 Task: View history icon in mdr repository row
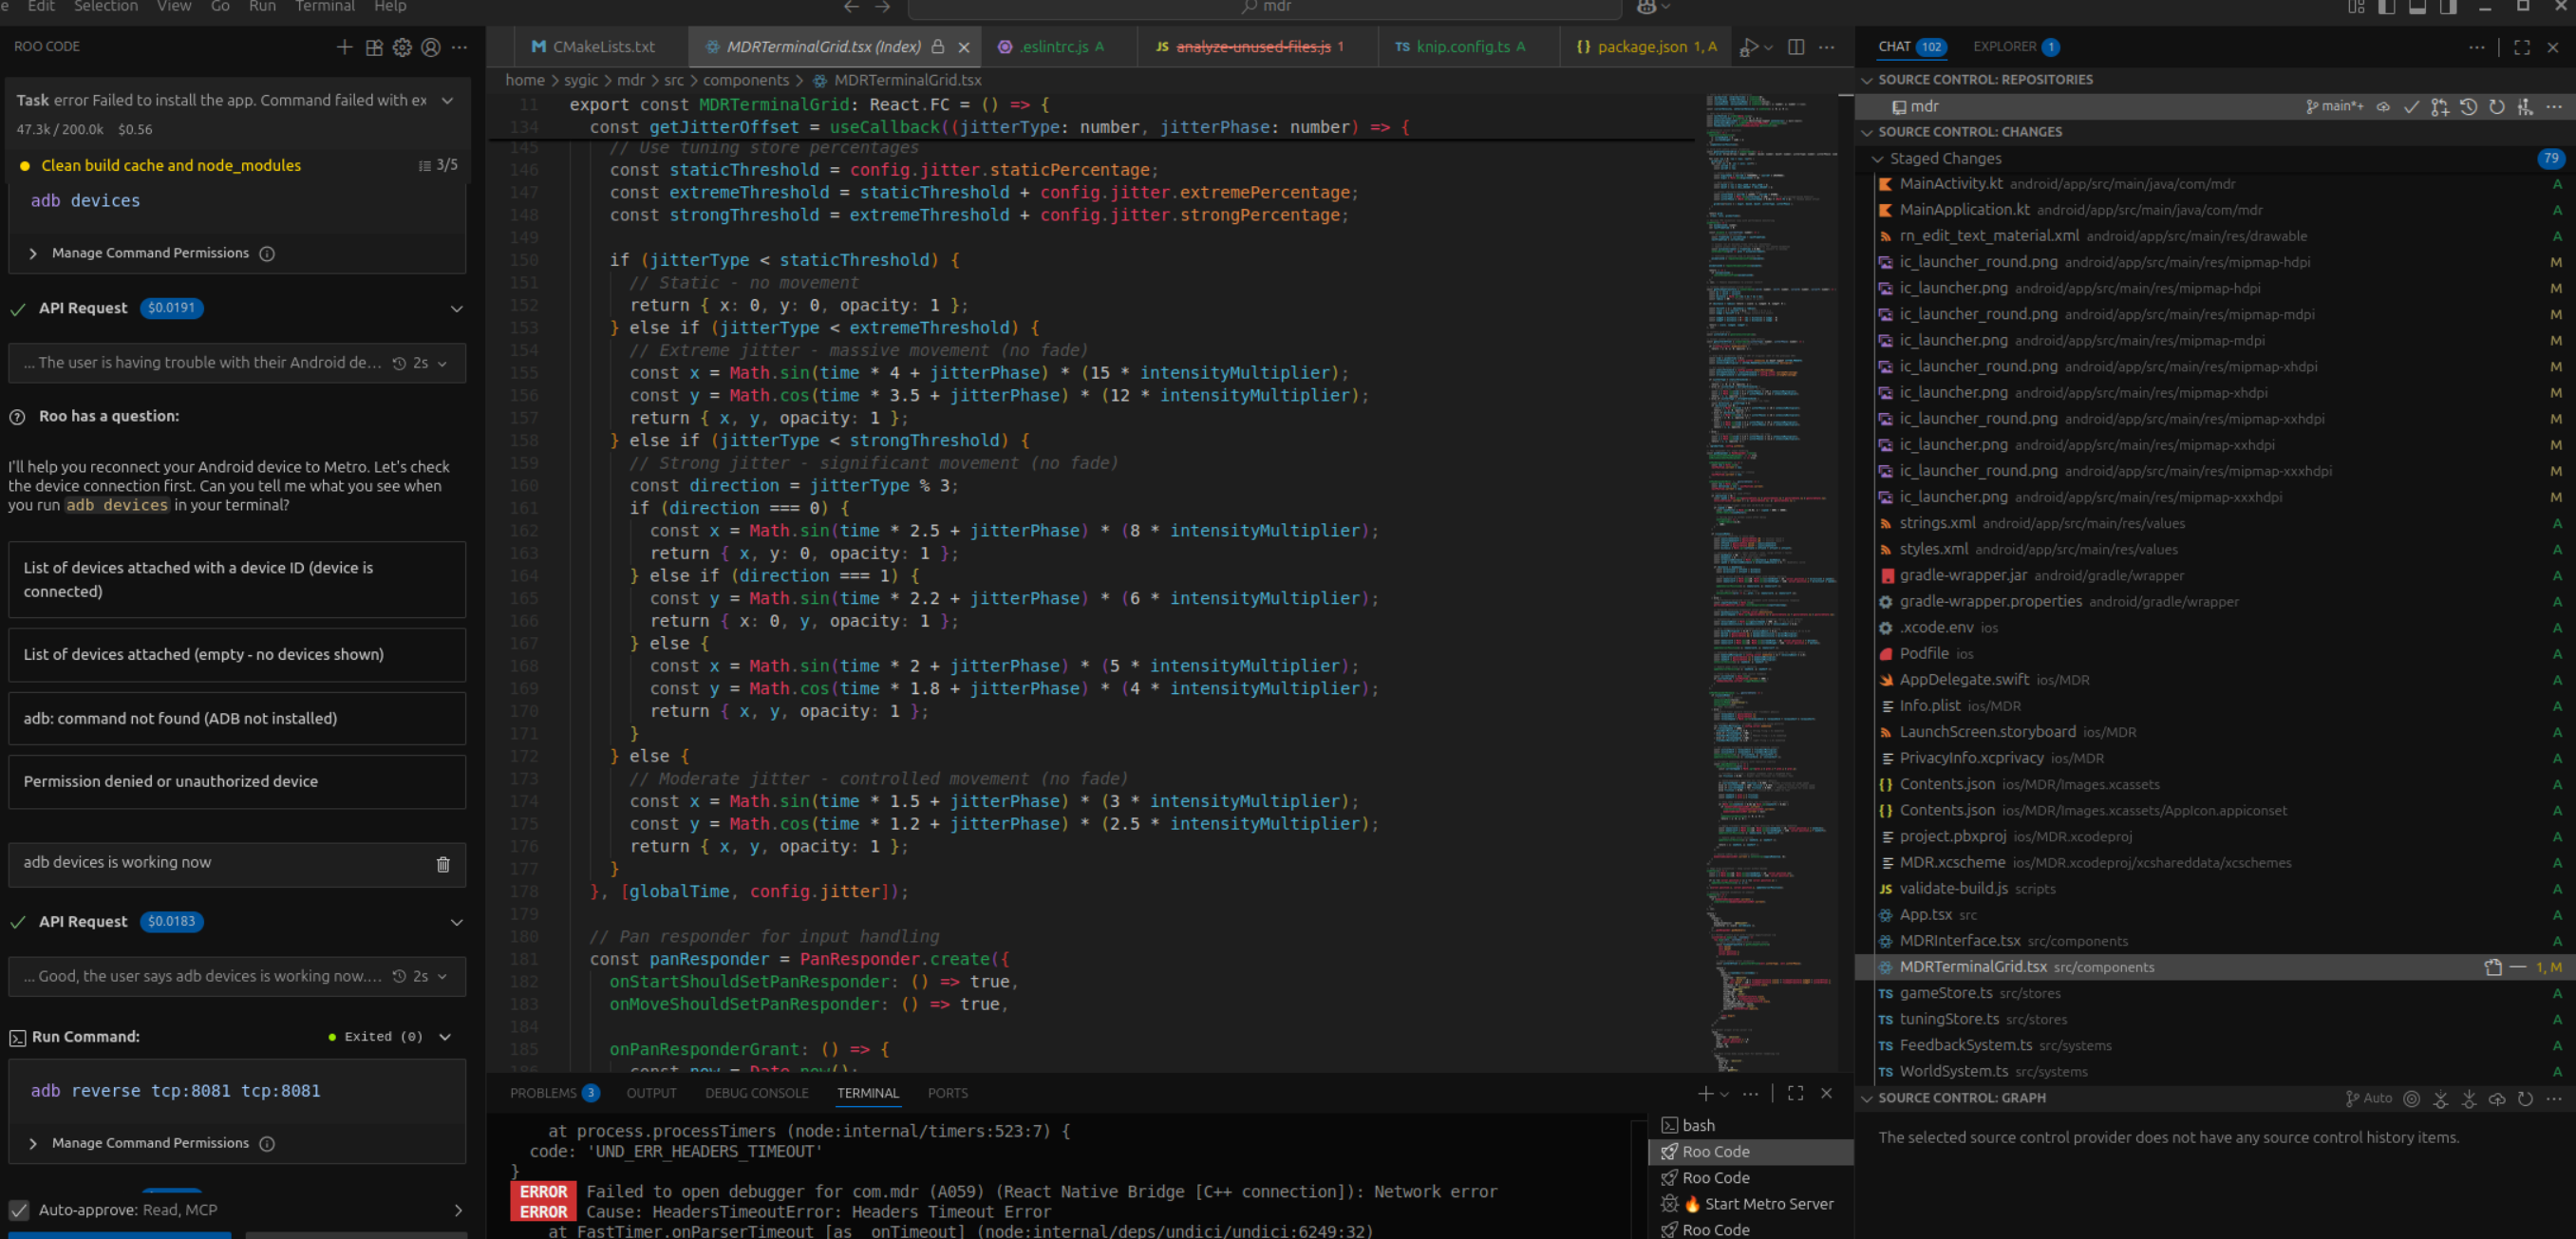[2468, 106]
